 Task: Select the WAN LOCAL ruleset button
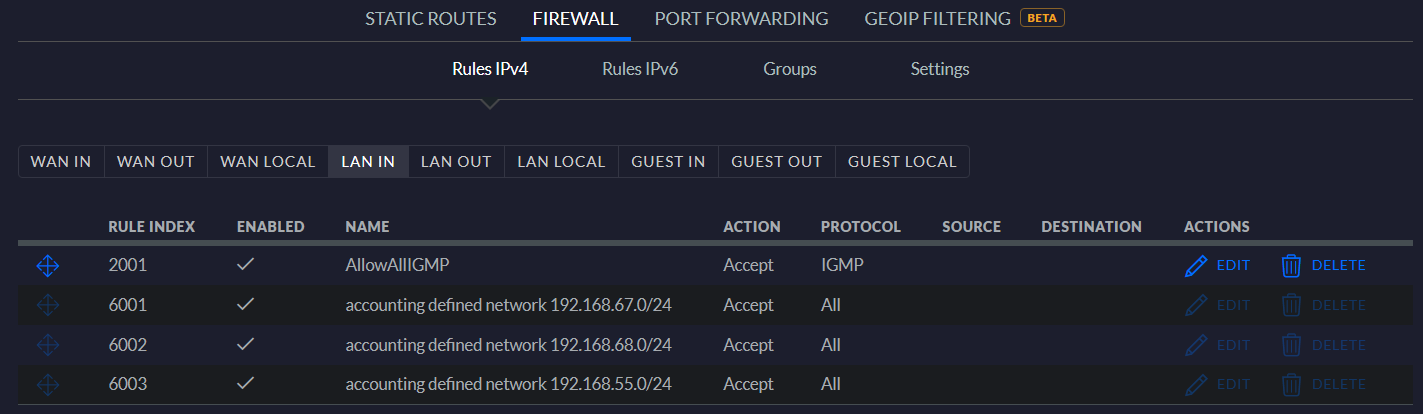click(268, 162)
